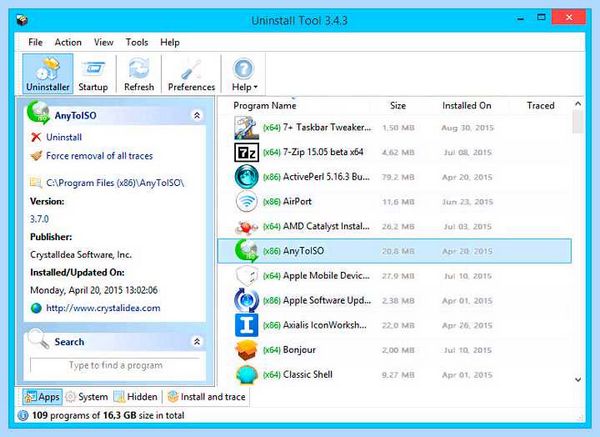This screenshot has height=437, width=600.
Task: Select the Apple Software Update icon
Action: pyautogui.click(x=246, y=300)
